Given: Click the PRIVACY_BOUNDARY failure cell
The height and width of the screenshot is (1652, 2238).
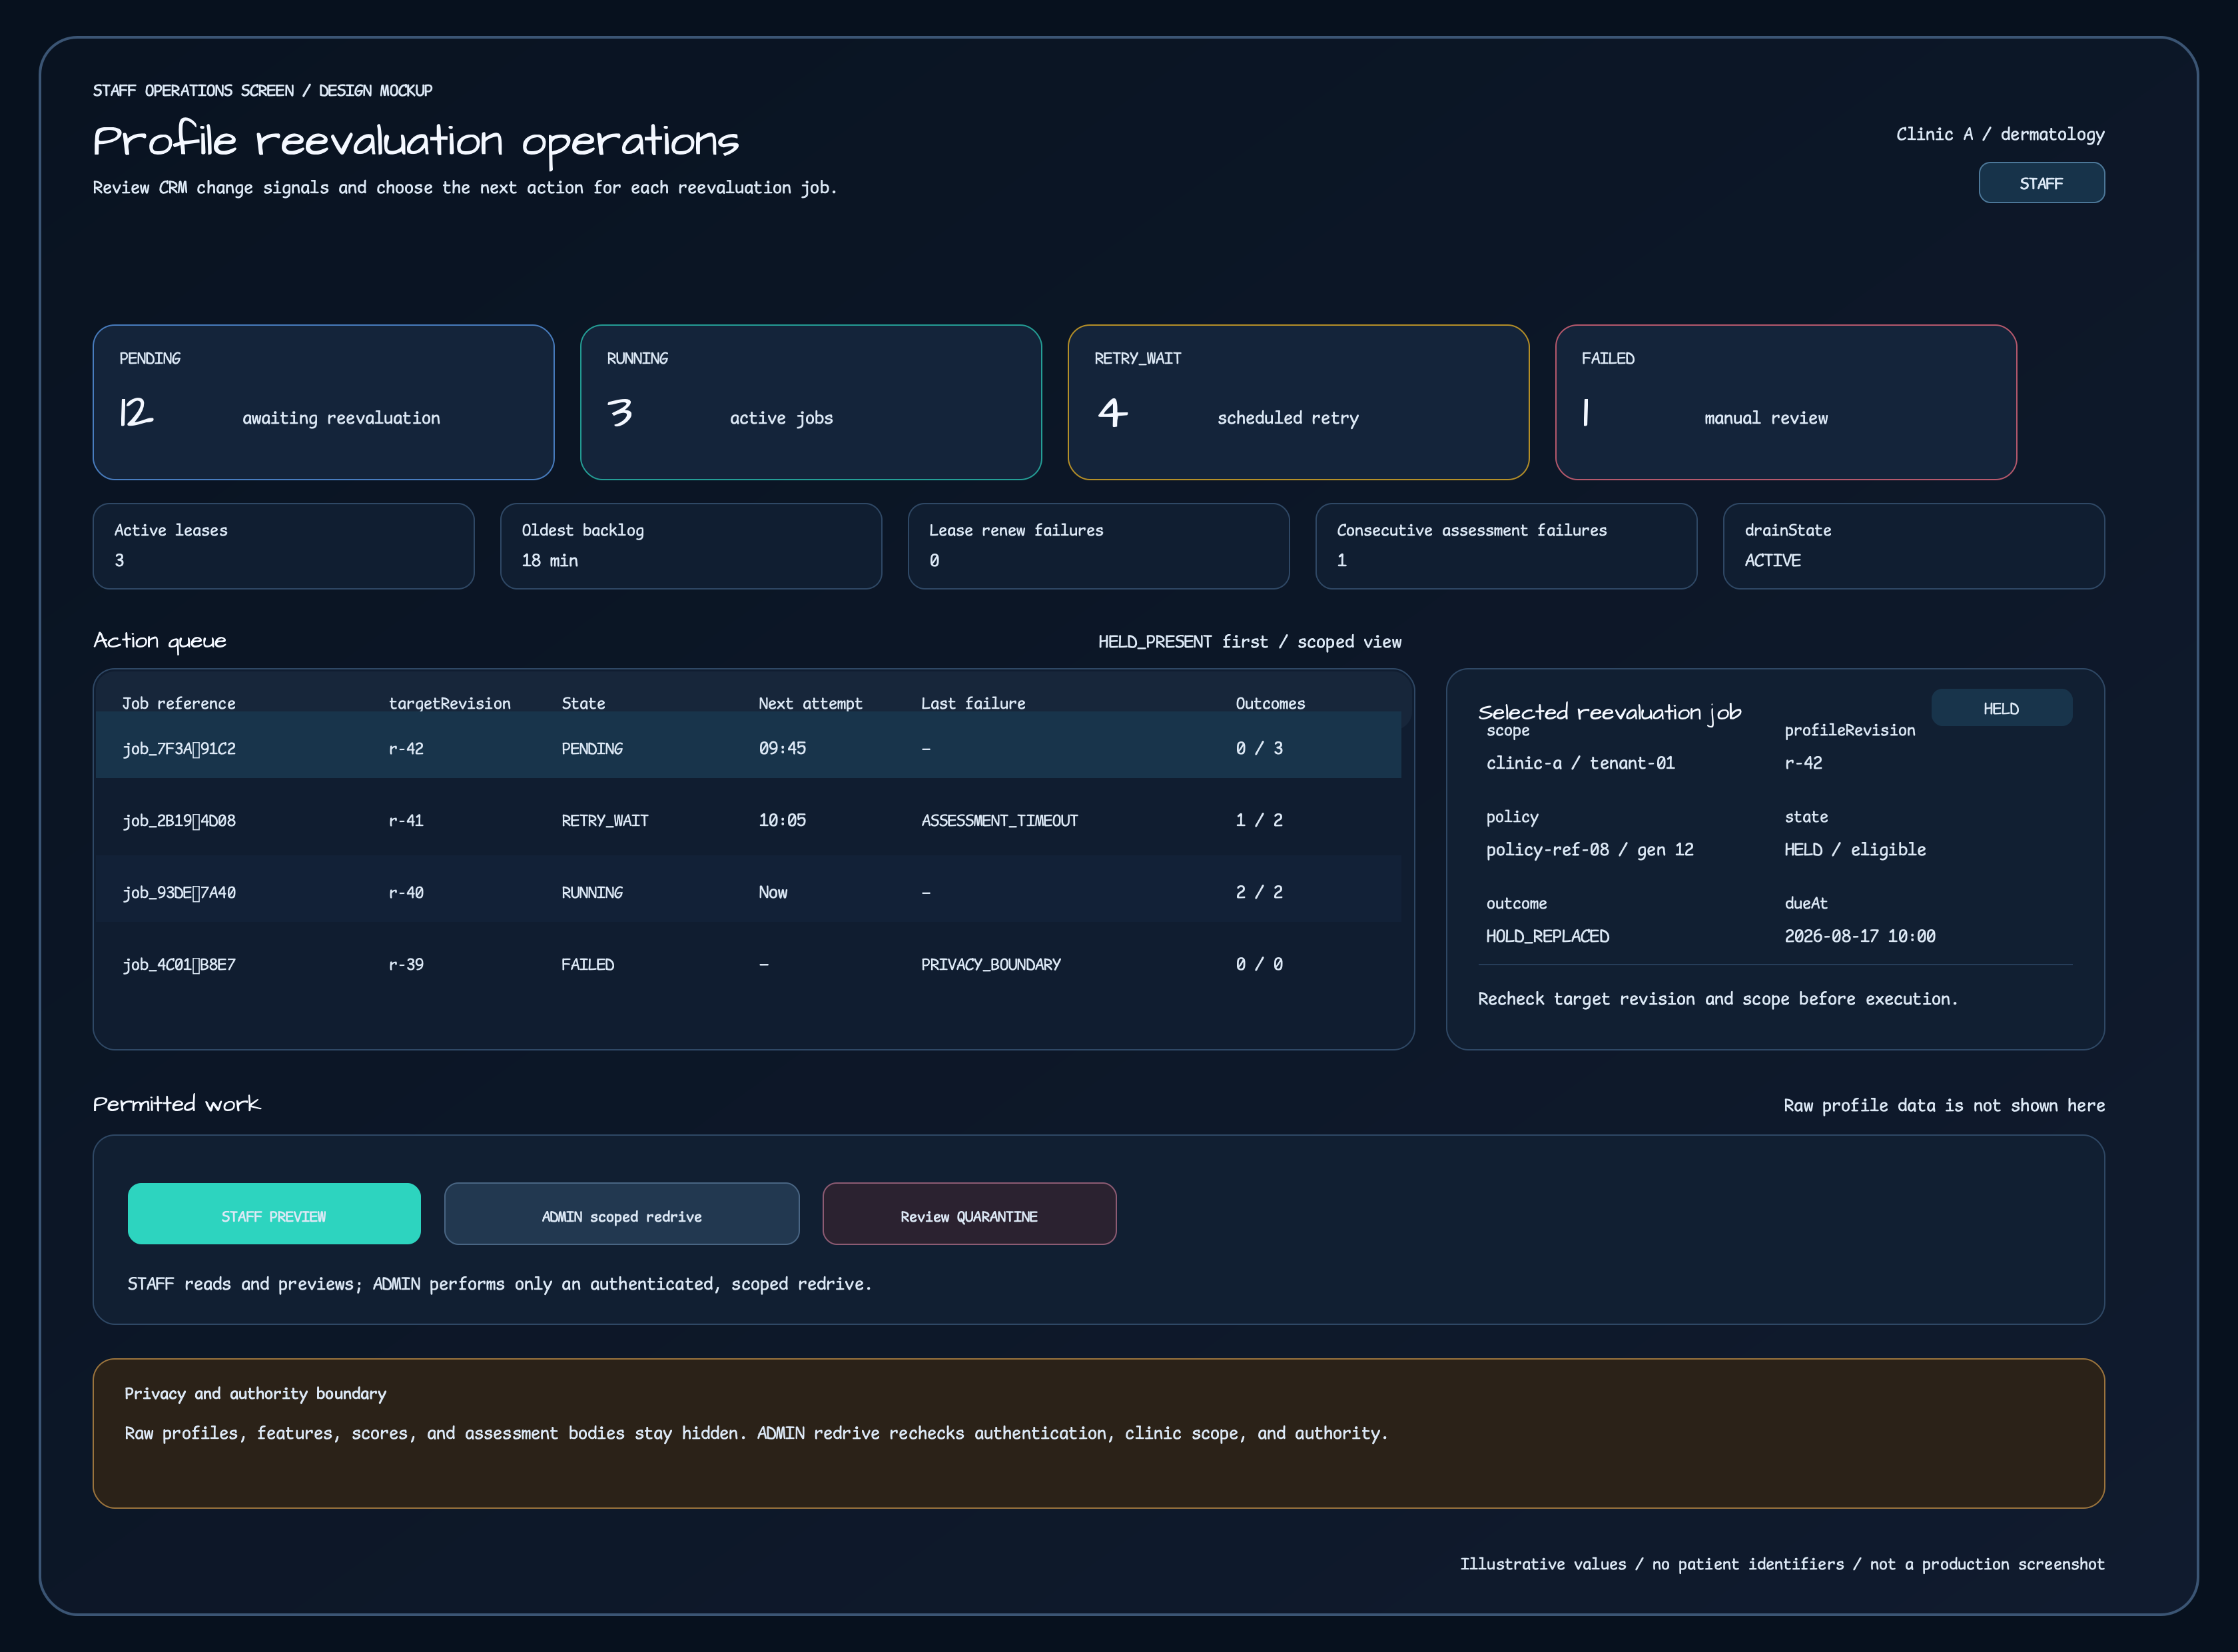Looking at the screenshot, I should click(x=991, y=964).
